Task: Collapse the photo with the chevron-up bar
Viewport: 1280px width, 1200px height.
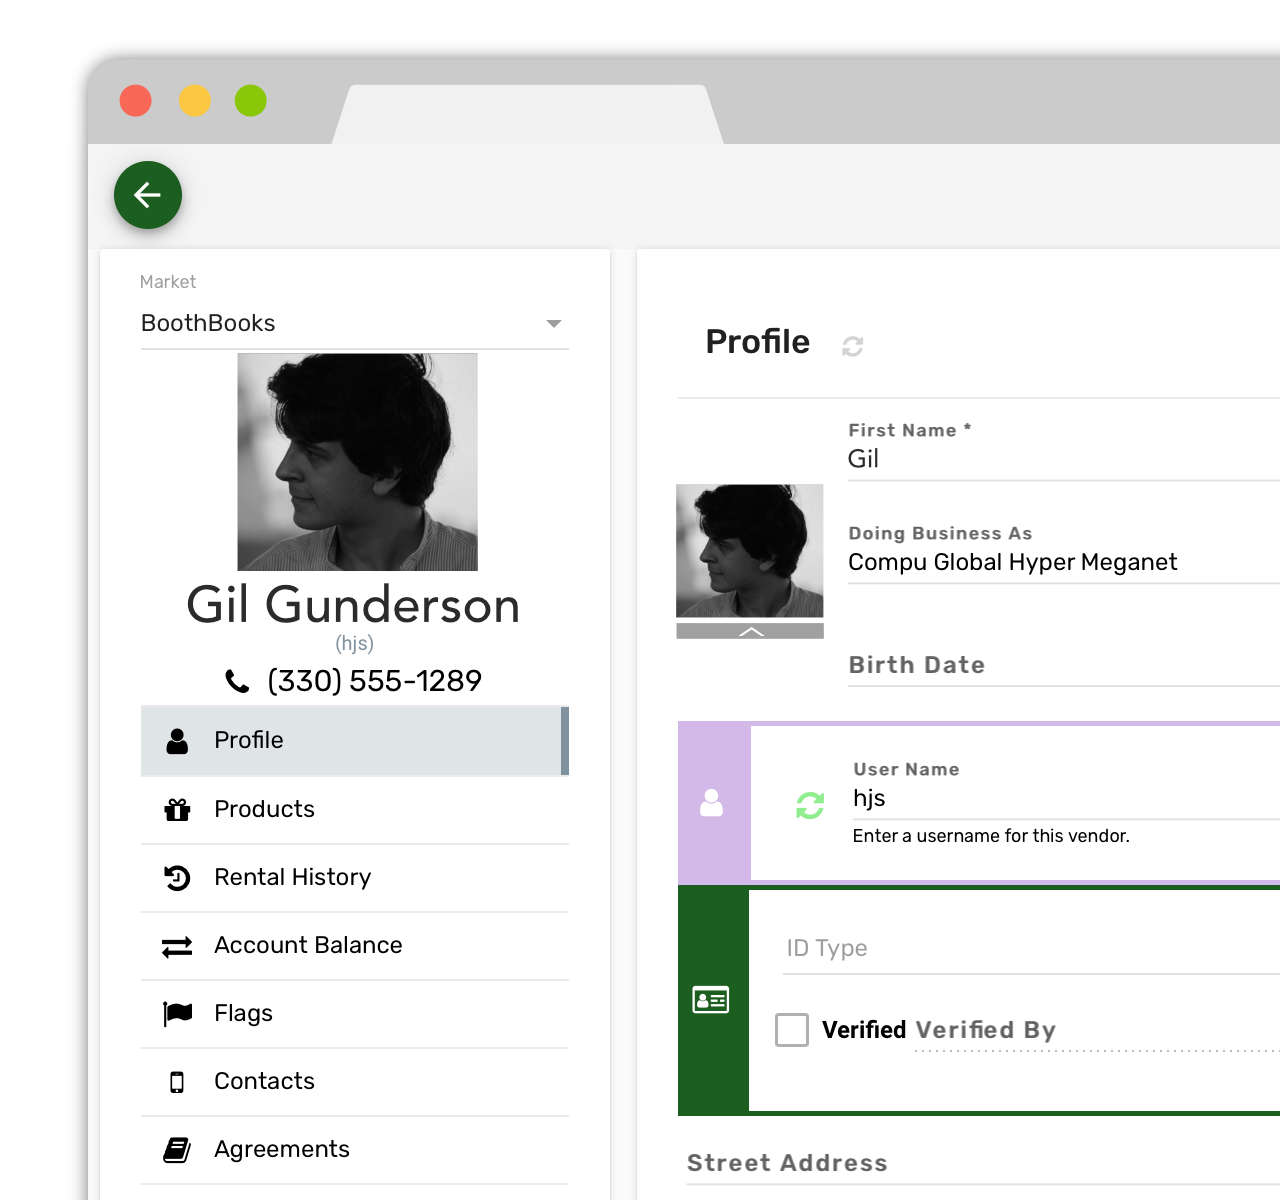Action: (x=750, y=631)
